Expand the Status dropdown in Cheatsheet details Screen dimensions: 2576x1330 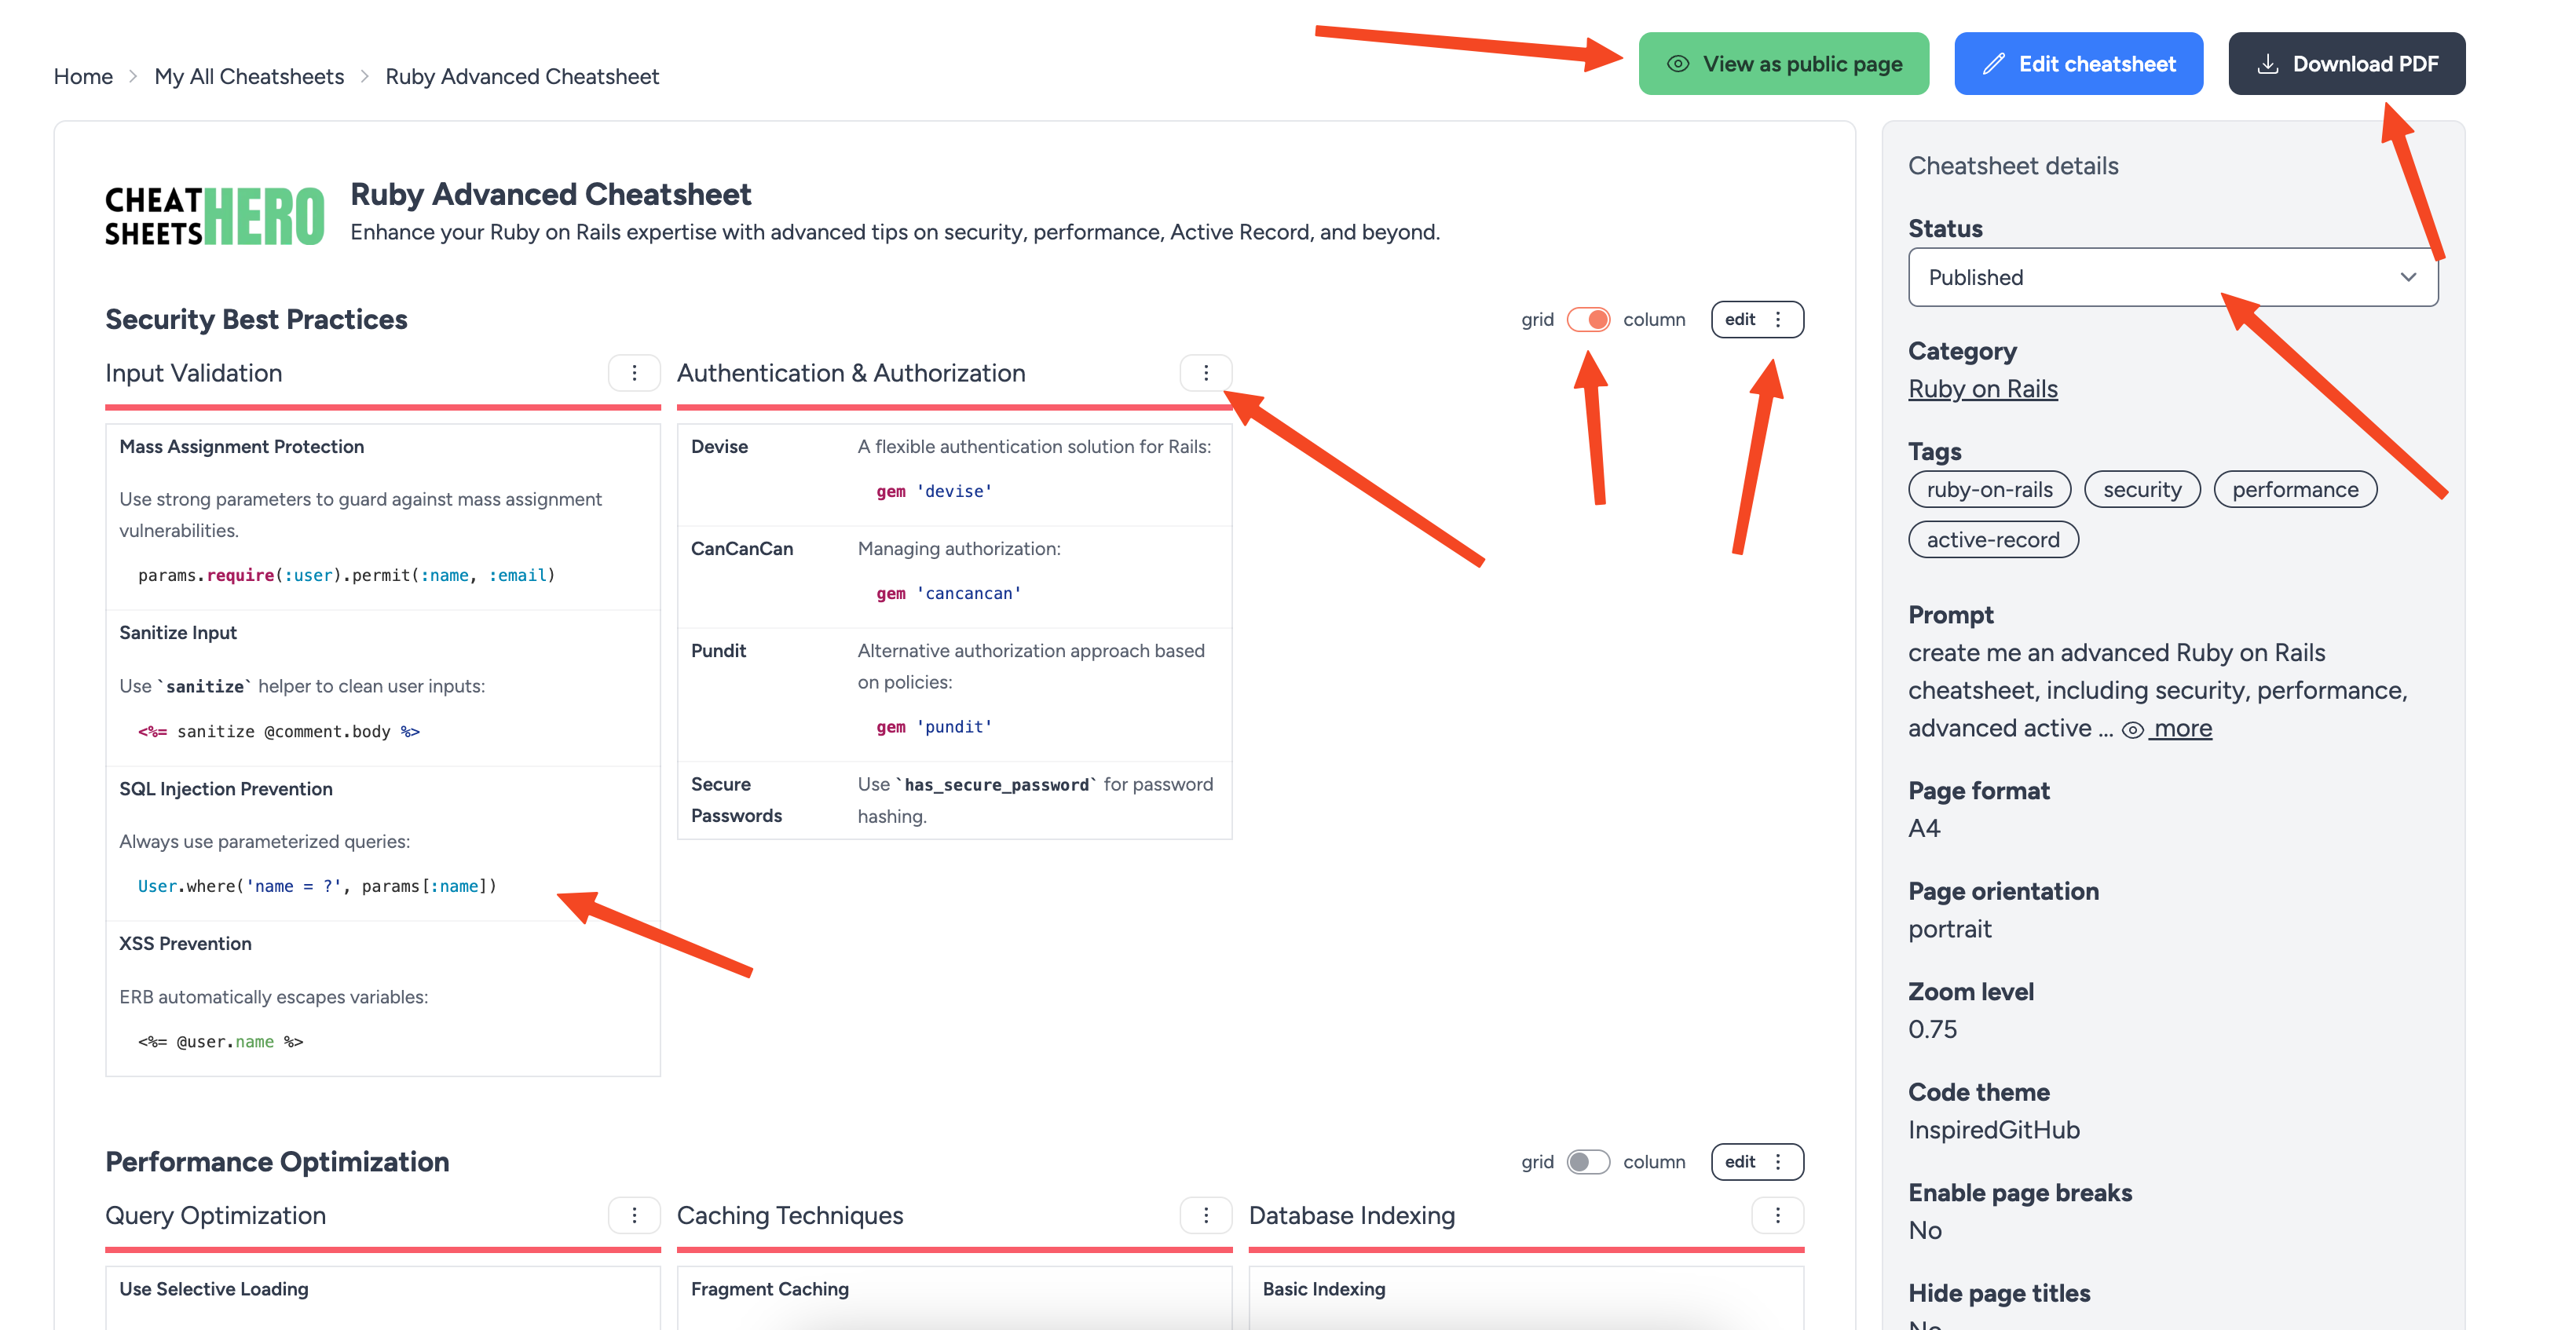(2171, 276)
